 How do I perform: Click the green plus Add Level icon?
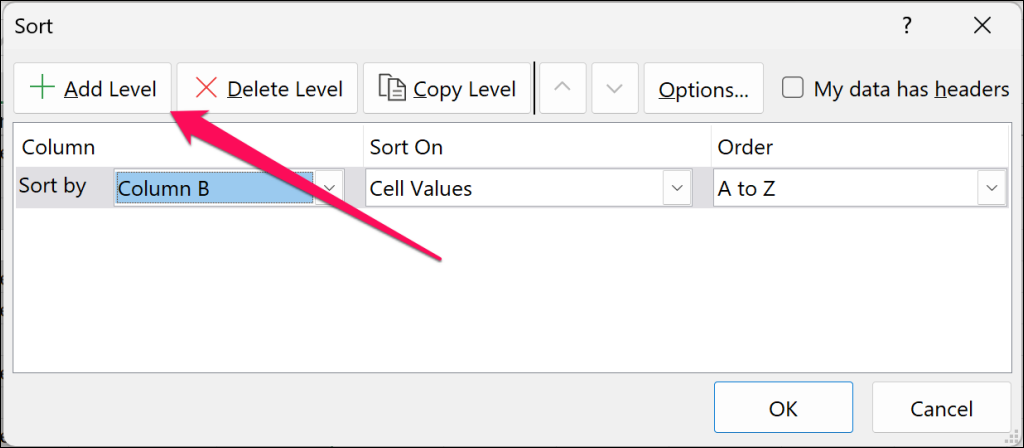click(43, 88)
